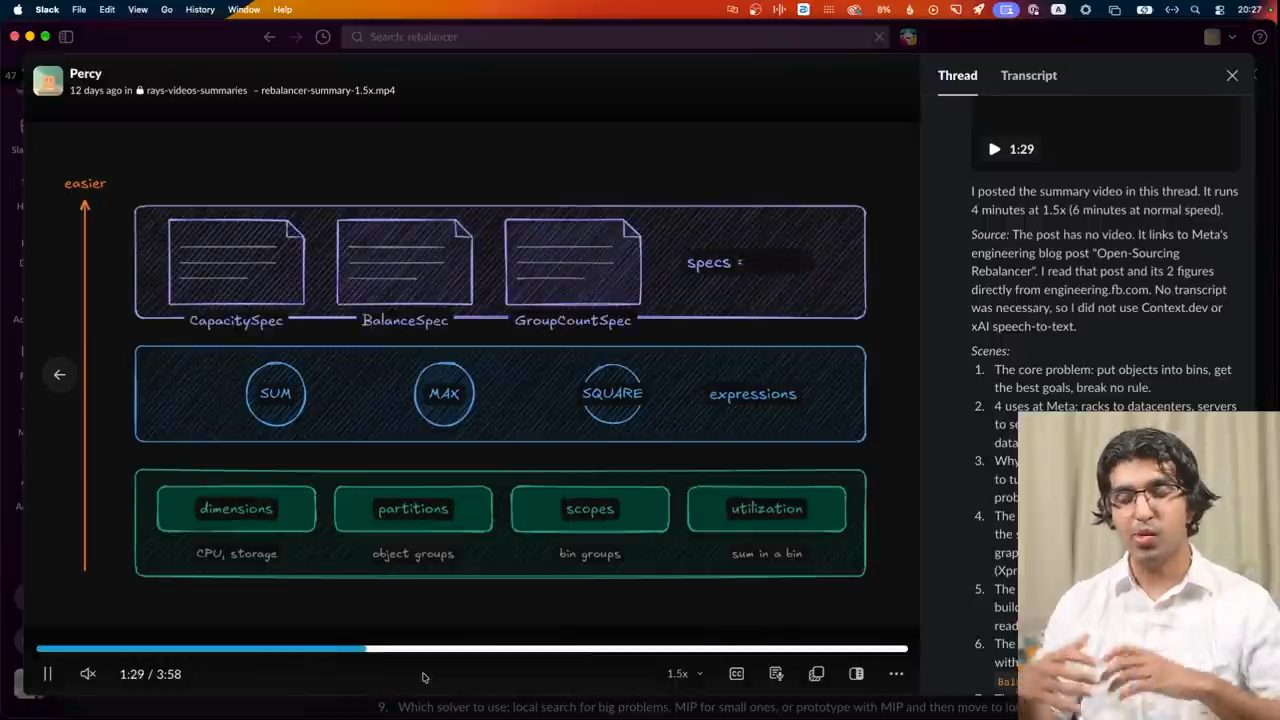Toggle the side panel view icon
The height and width of the screenshot is (720, 1280).
click(x=856, y=674)
